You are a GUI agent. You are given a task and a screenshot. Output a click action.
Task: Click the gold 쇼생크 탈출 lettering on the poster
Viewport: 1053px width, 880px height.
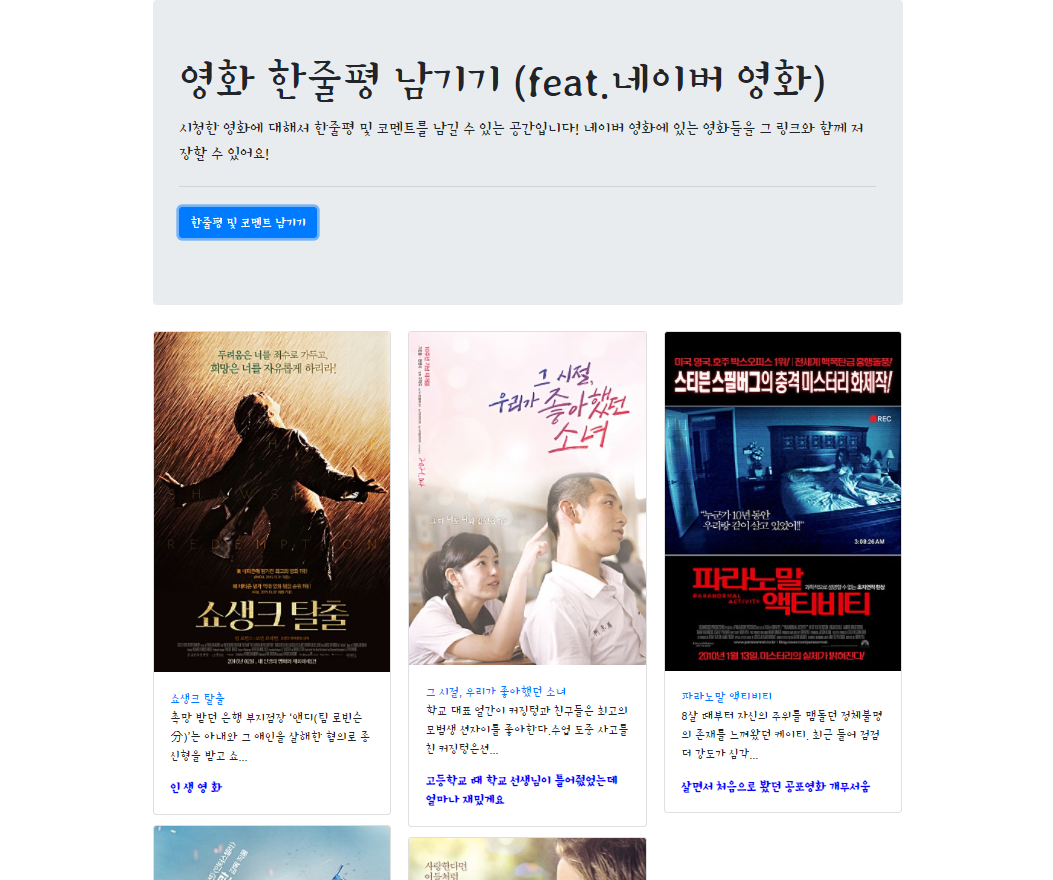click(272, 615)
